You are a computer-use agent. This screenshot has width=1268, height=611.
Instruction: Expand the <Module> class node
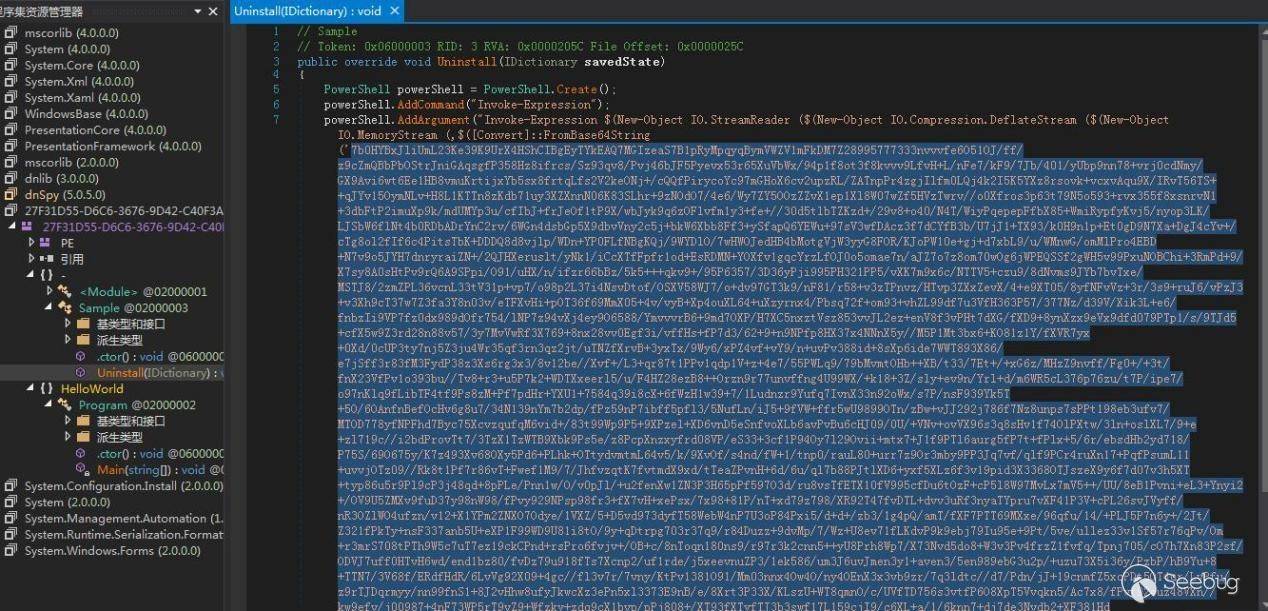pos(48,292)
